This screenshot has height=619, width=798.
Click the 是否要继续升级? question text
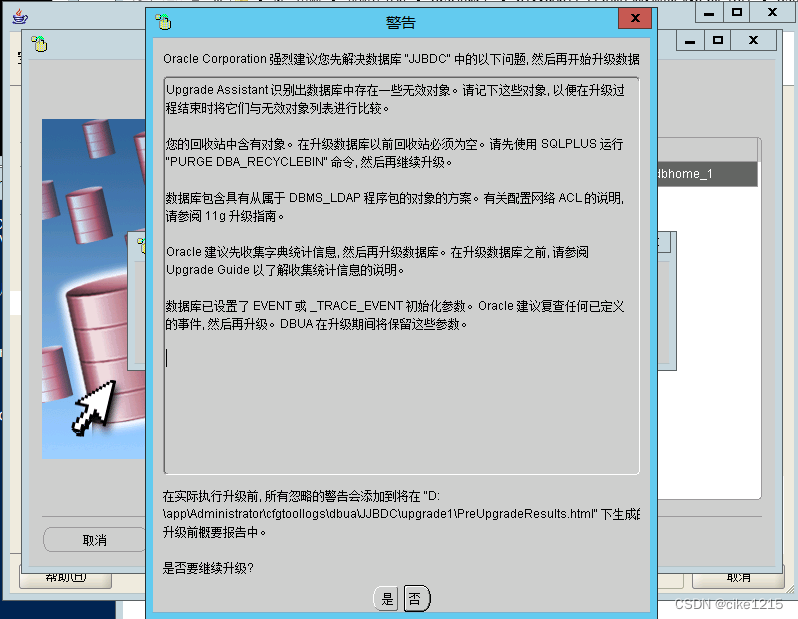pyautogui.click(x=208, y=568)
